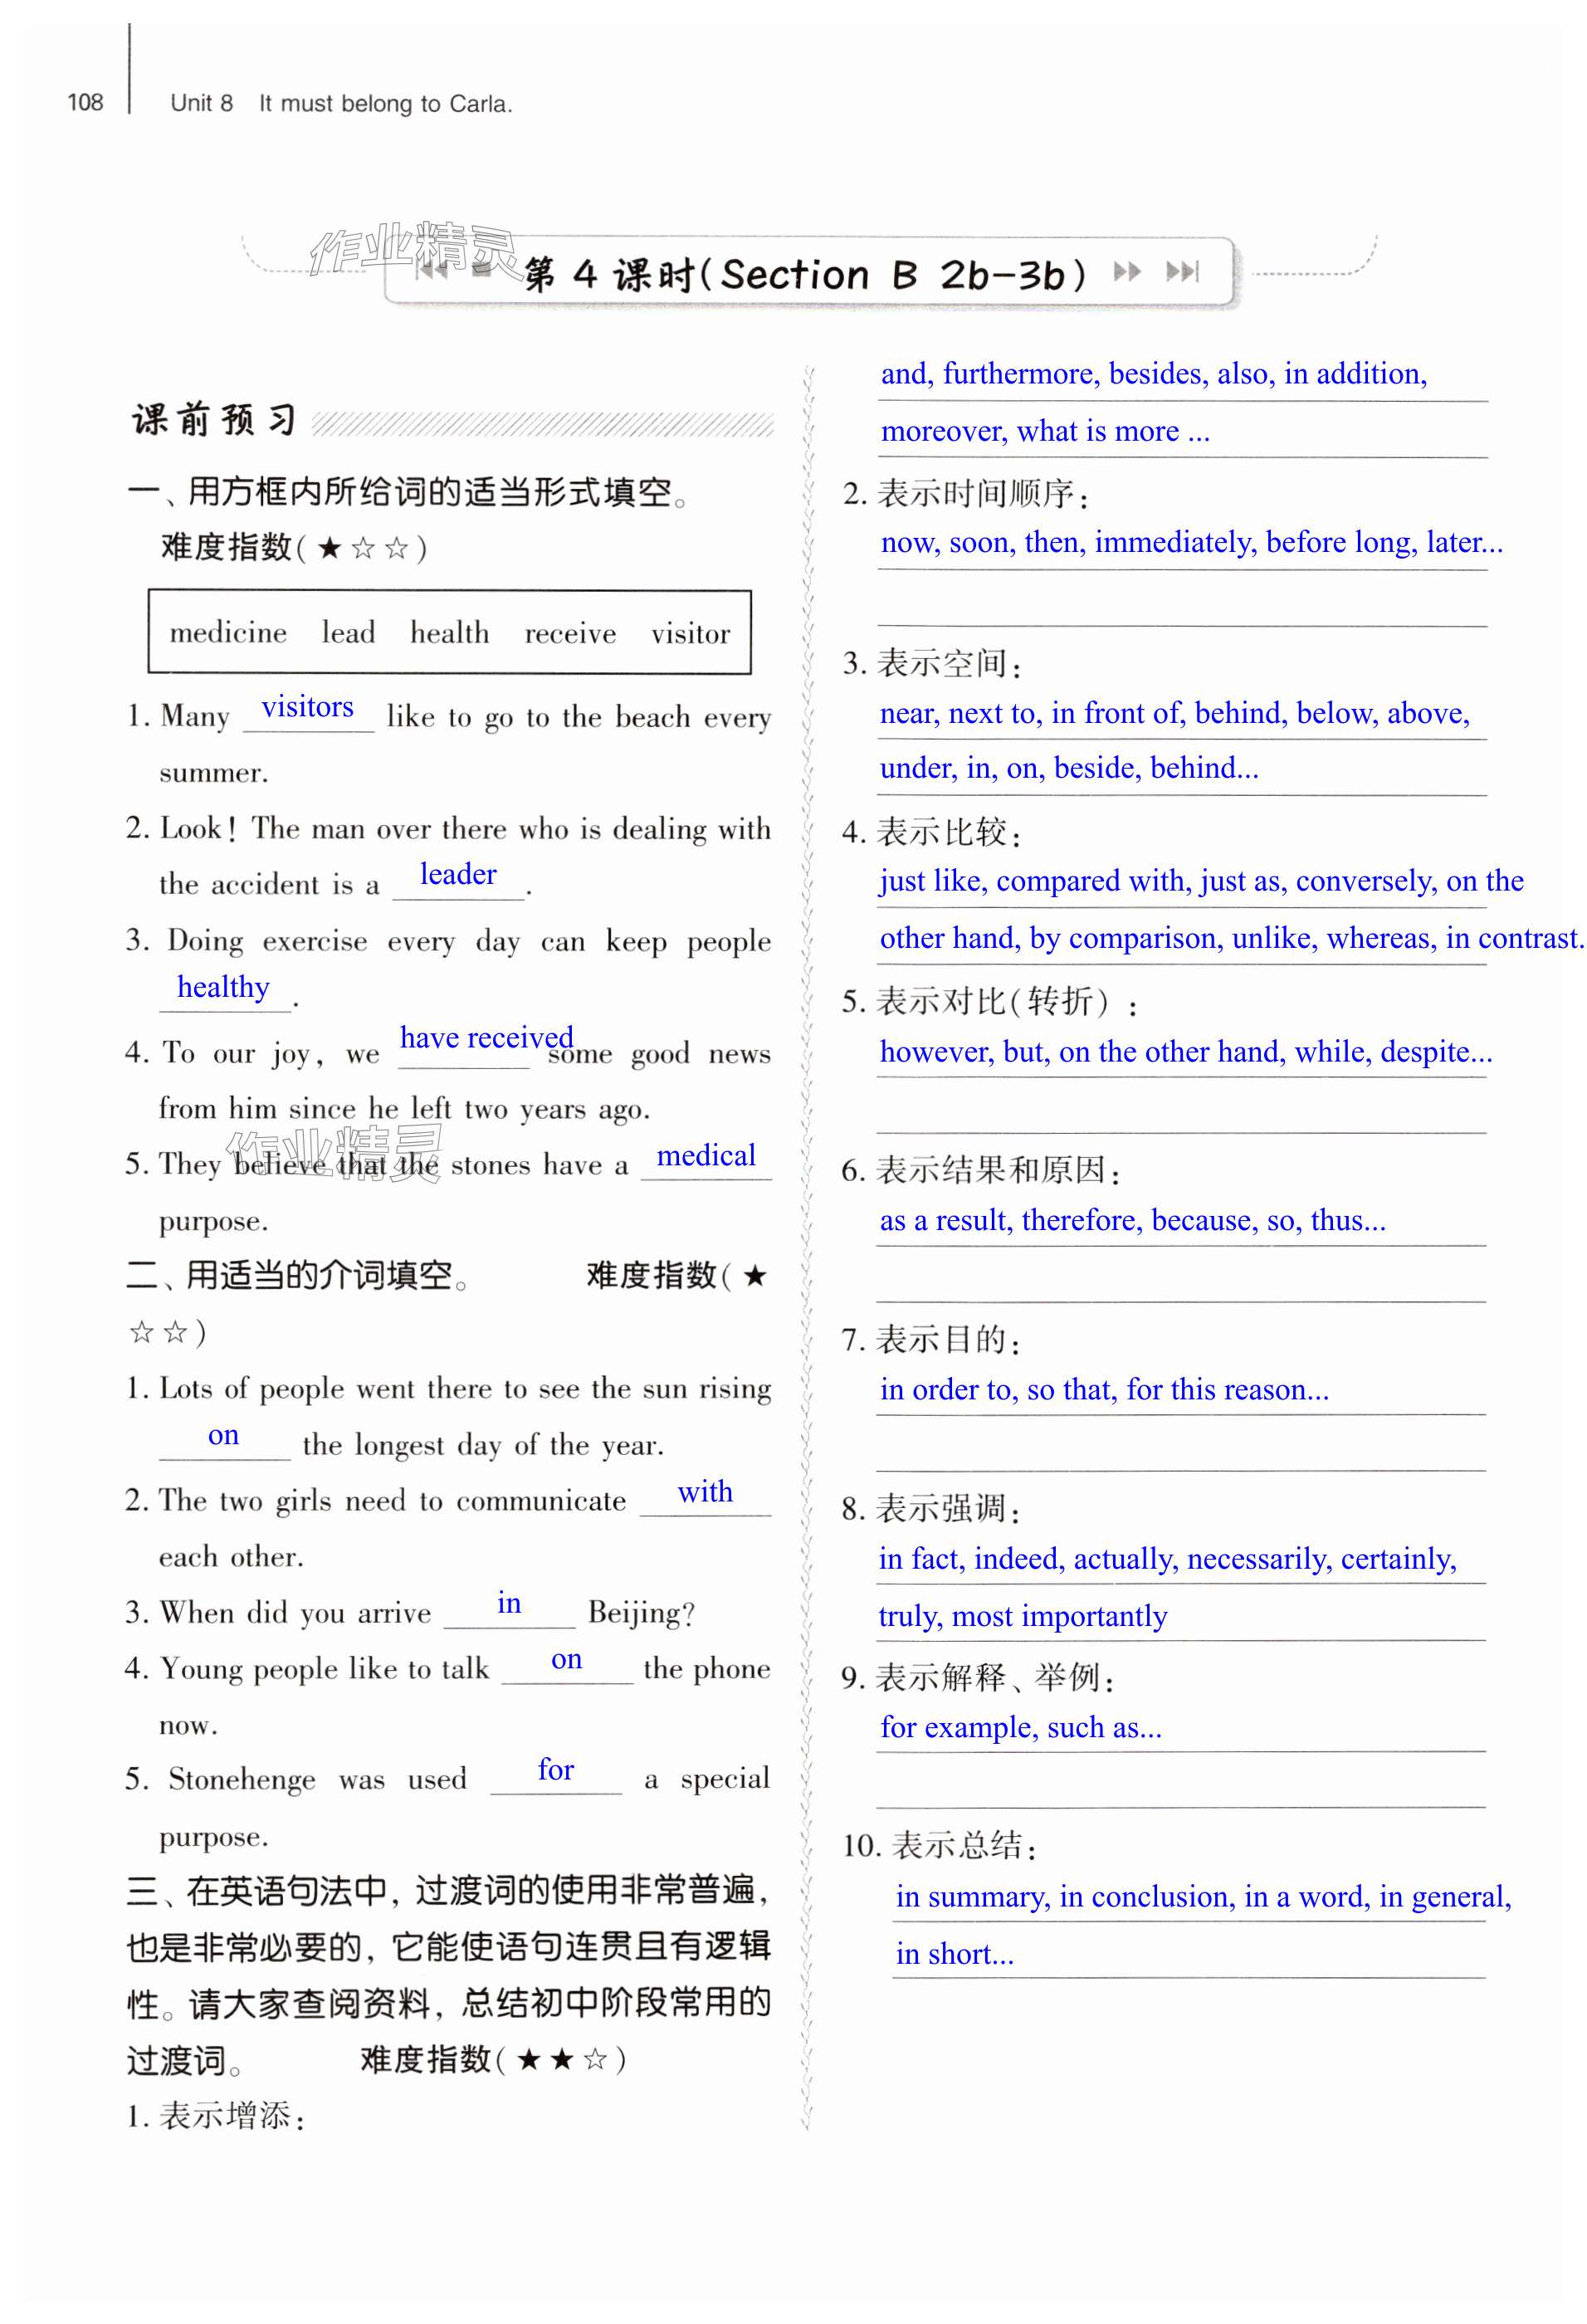Select the 课前预习 section heading
The image size is (1587, 2324).
214,421
